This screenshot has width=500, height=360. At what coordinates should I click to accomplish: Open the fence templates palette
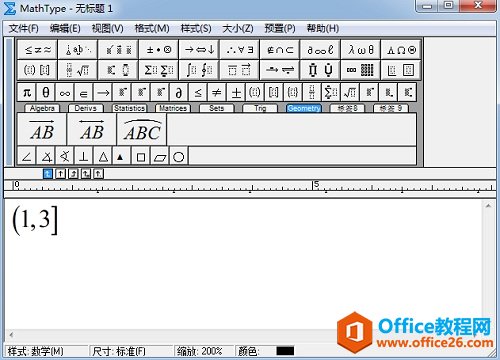37,70
